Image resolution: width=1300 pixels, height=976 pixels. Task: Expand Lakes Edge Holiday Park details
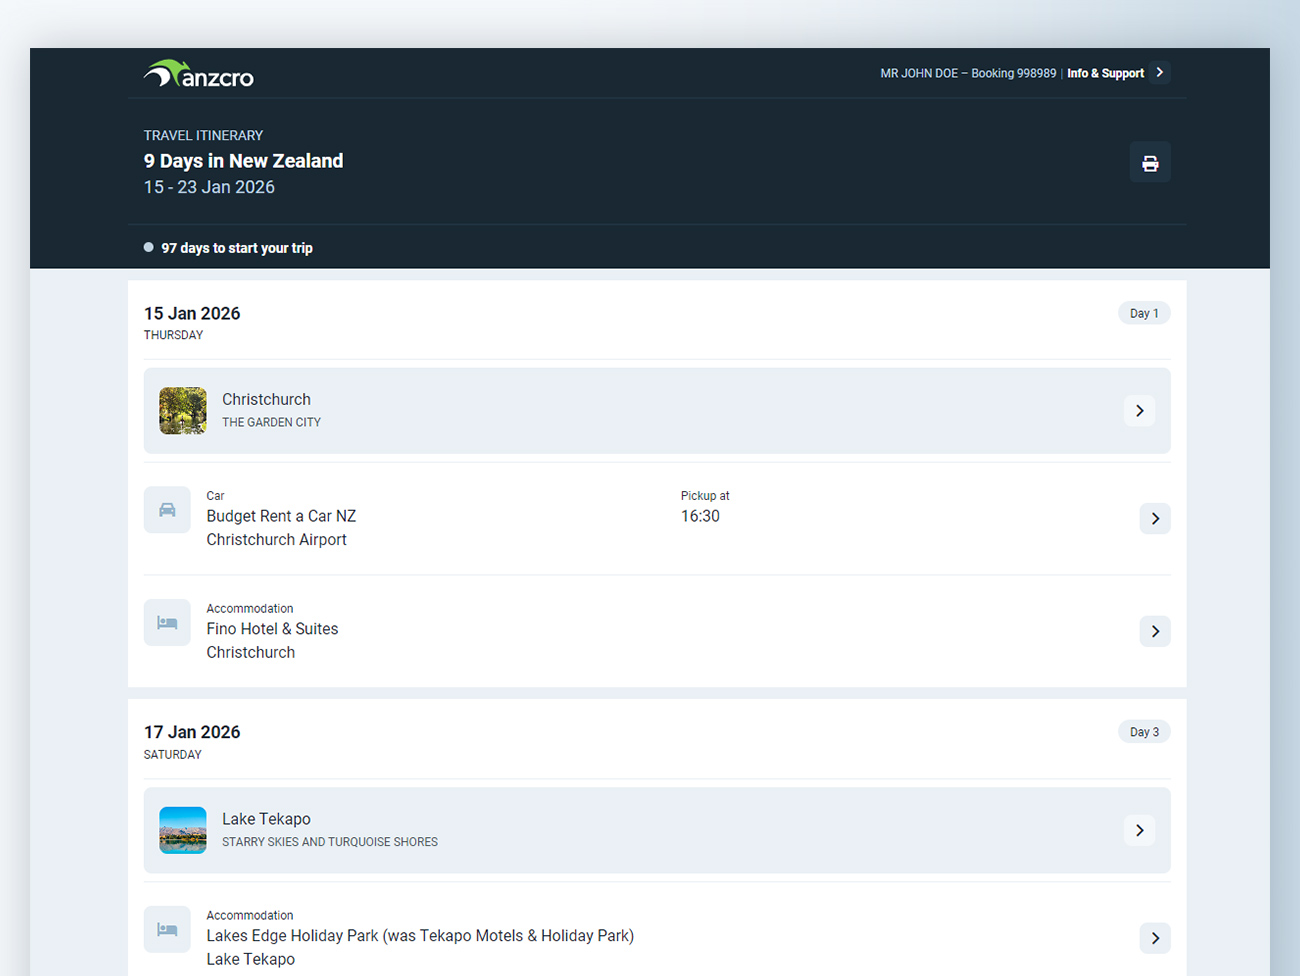[1155, 938]
